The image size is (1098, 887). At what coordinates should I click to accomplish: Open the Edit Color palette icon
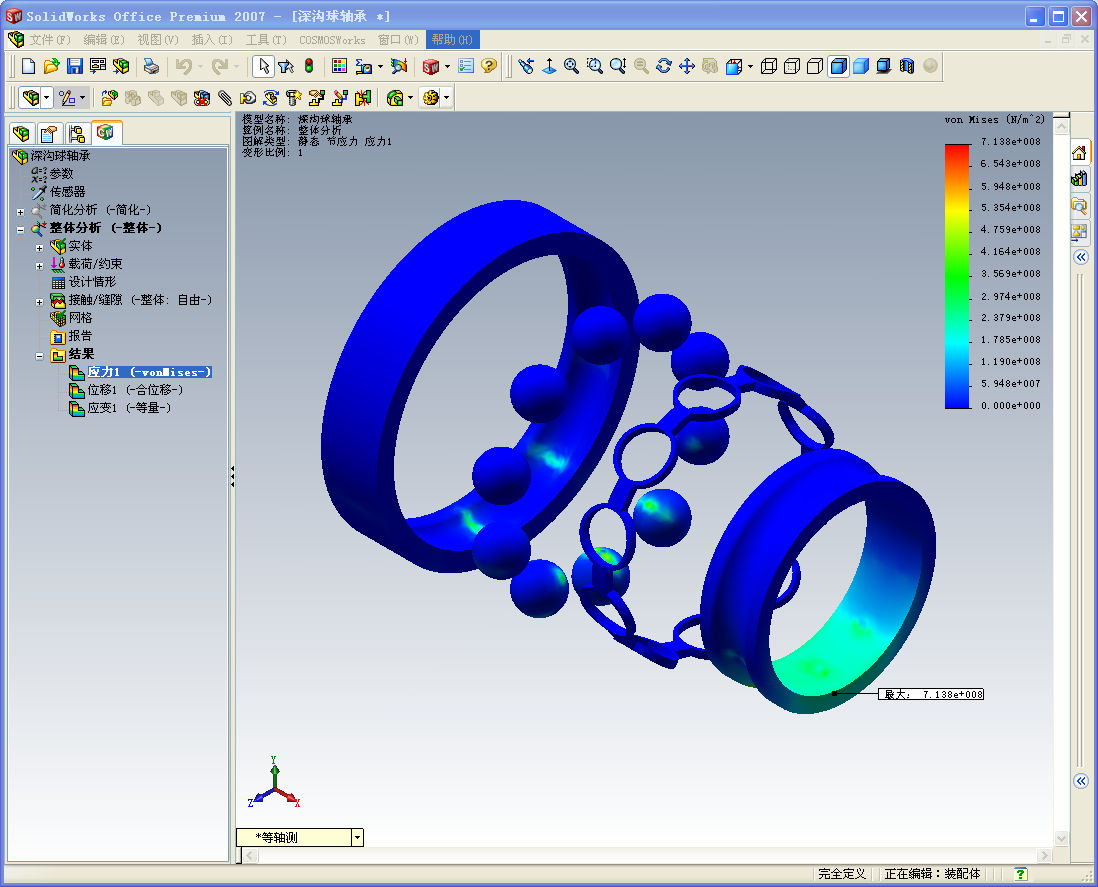[339, 67]
